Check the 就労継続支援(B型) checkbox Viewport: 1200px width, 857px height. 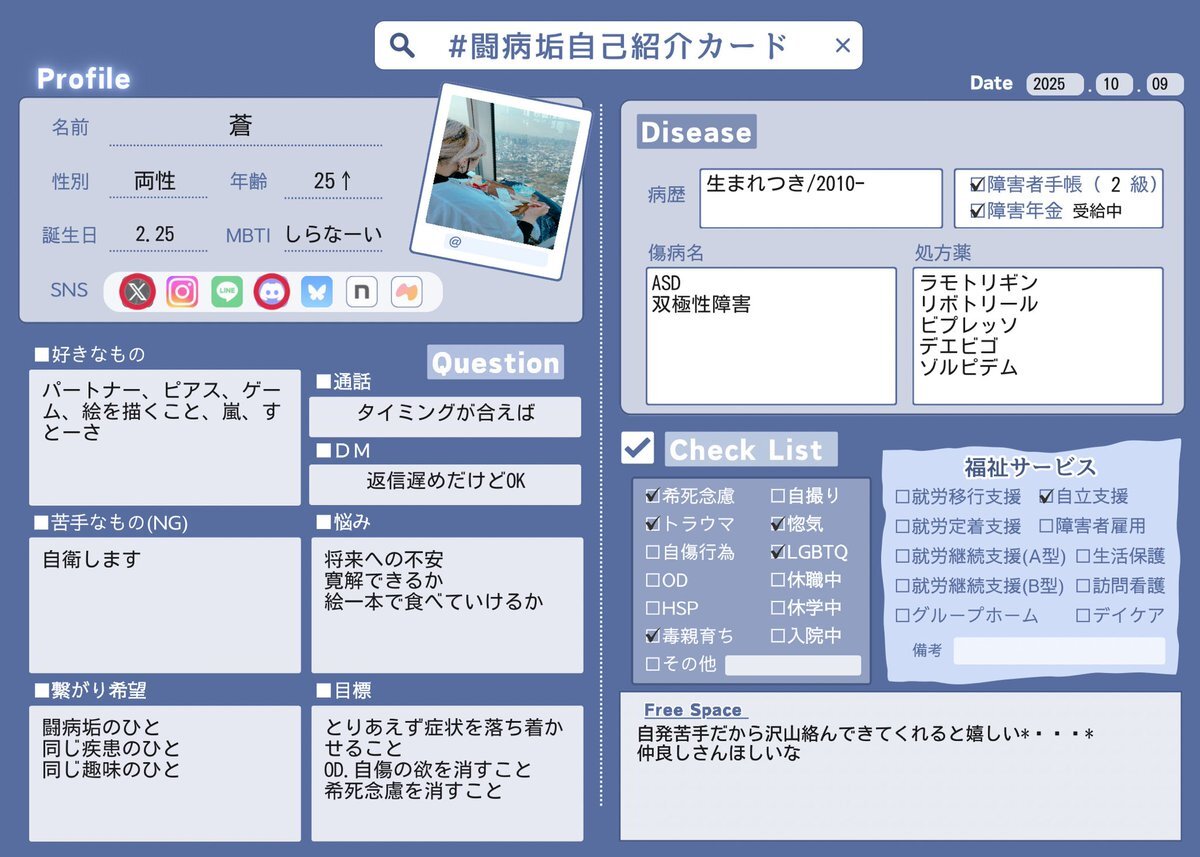click(x=902, y=586)
